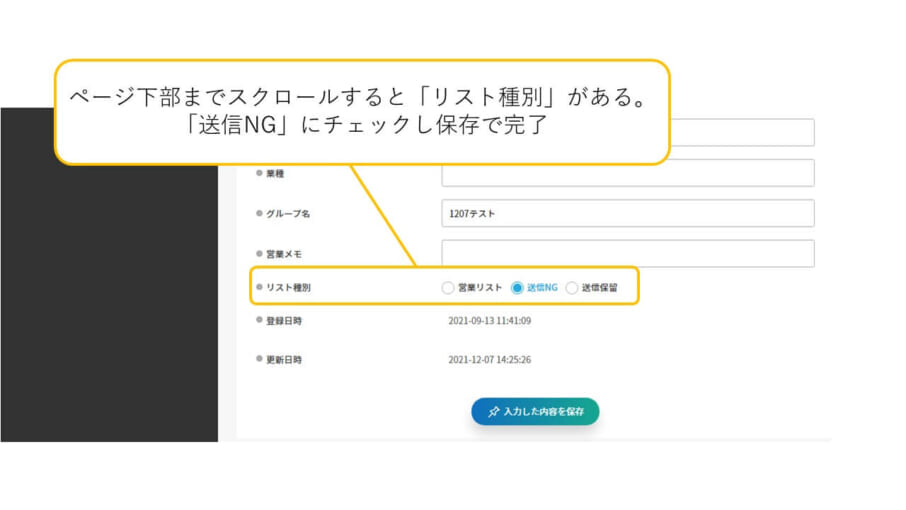906x510 pixels.
Task: Click the 更新日時 timestamp 2021-12-07 14:25:26
Action: click(489, 360)
